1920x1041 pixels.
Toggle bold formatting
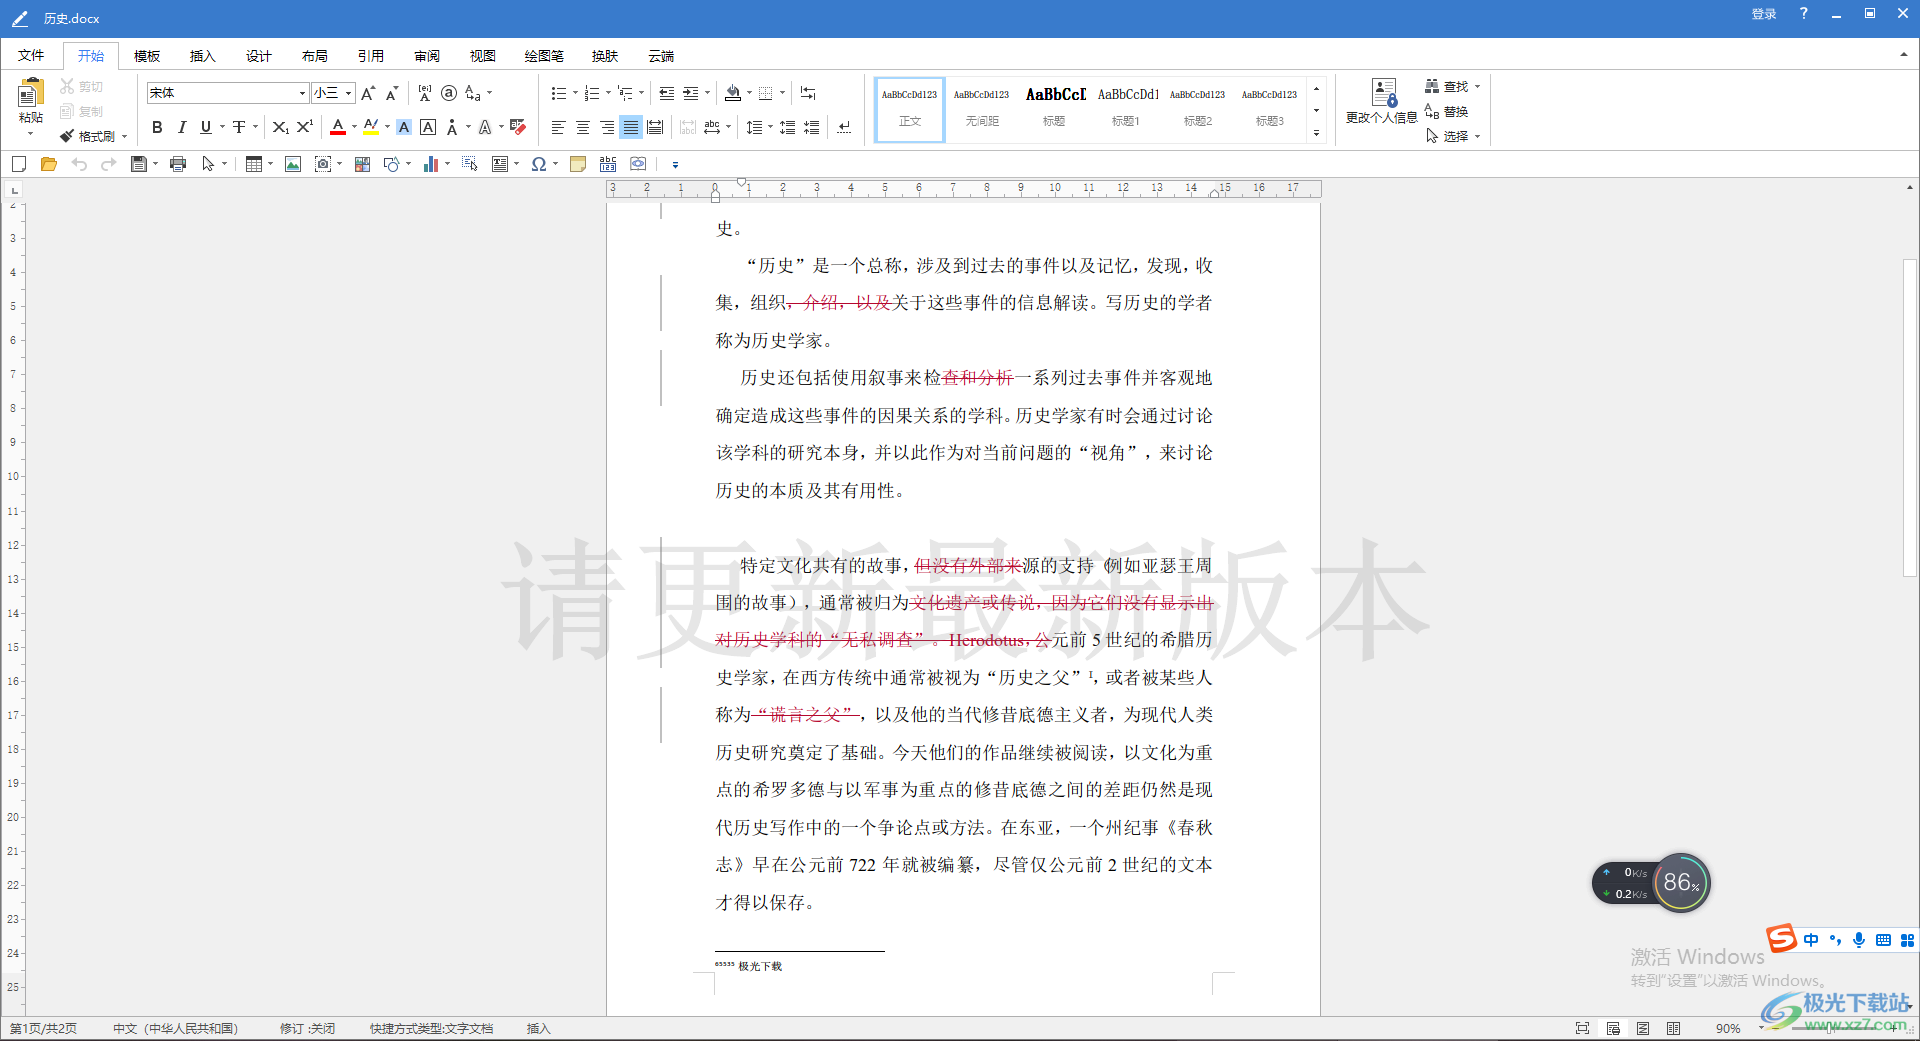[157, 127]
